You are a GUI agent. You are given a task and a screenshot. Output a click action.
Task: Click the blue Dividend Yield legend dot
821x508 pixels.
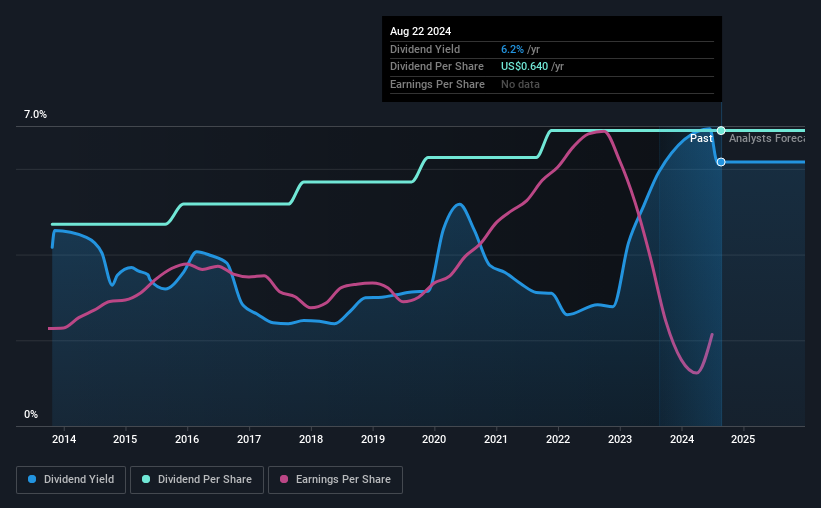click(x=32, y=479)
